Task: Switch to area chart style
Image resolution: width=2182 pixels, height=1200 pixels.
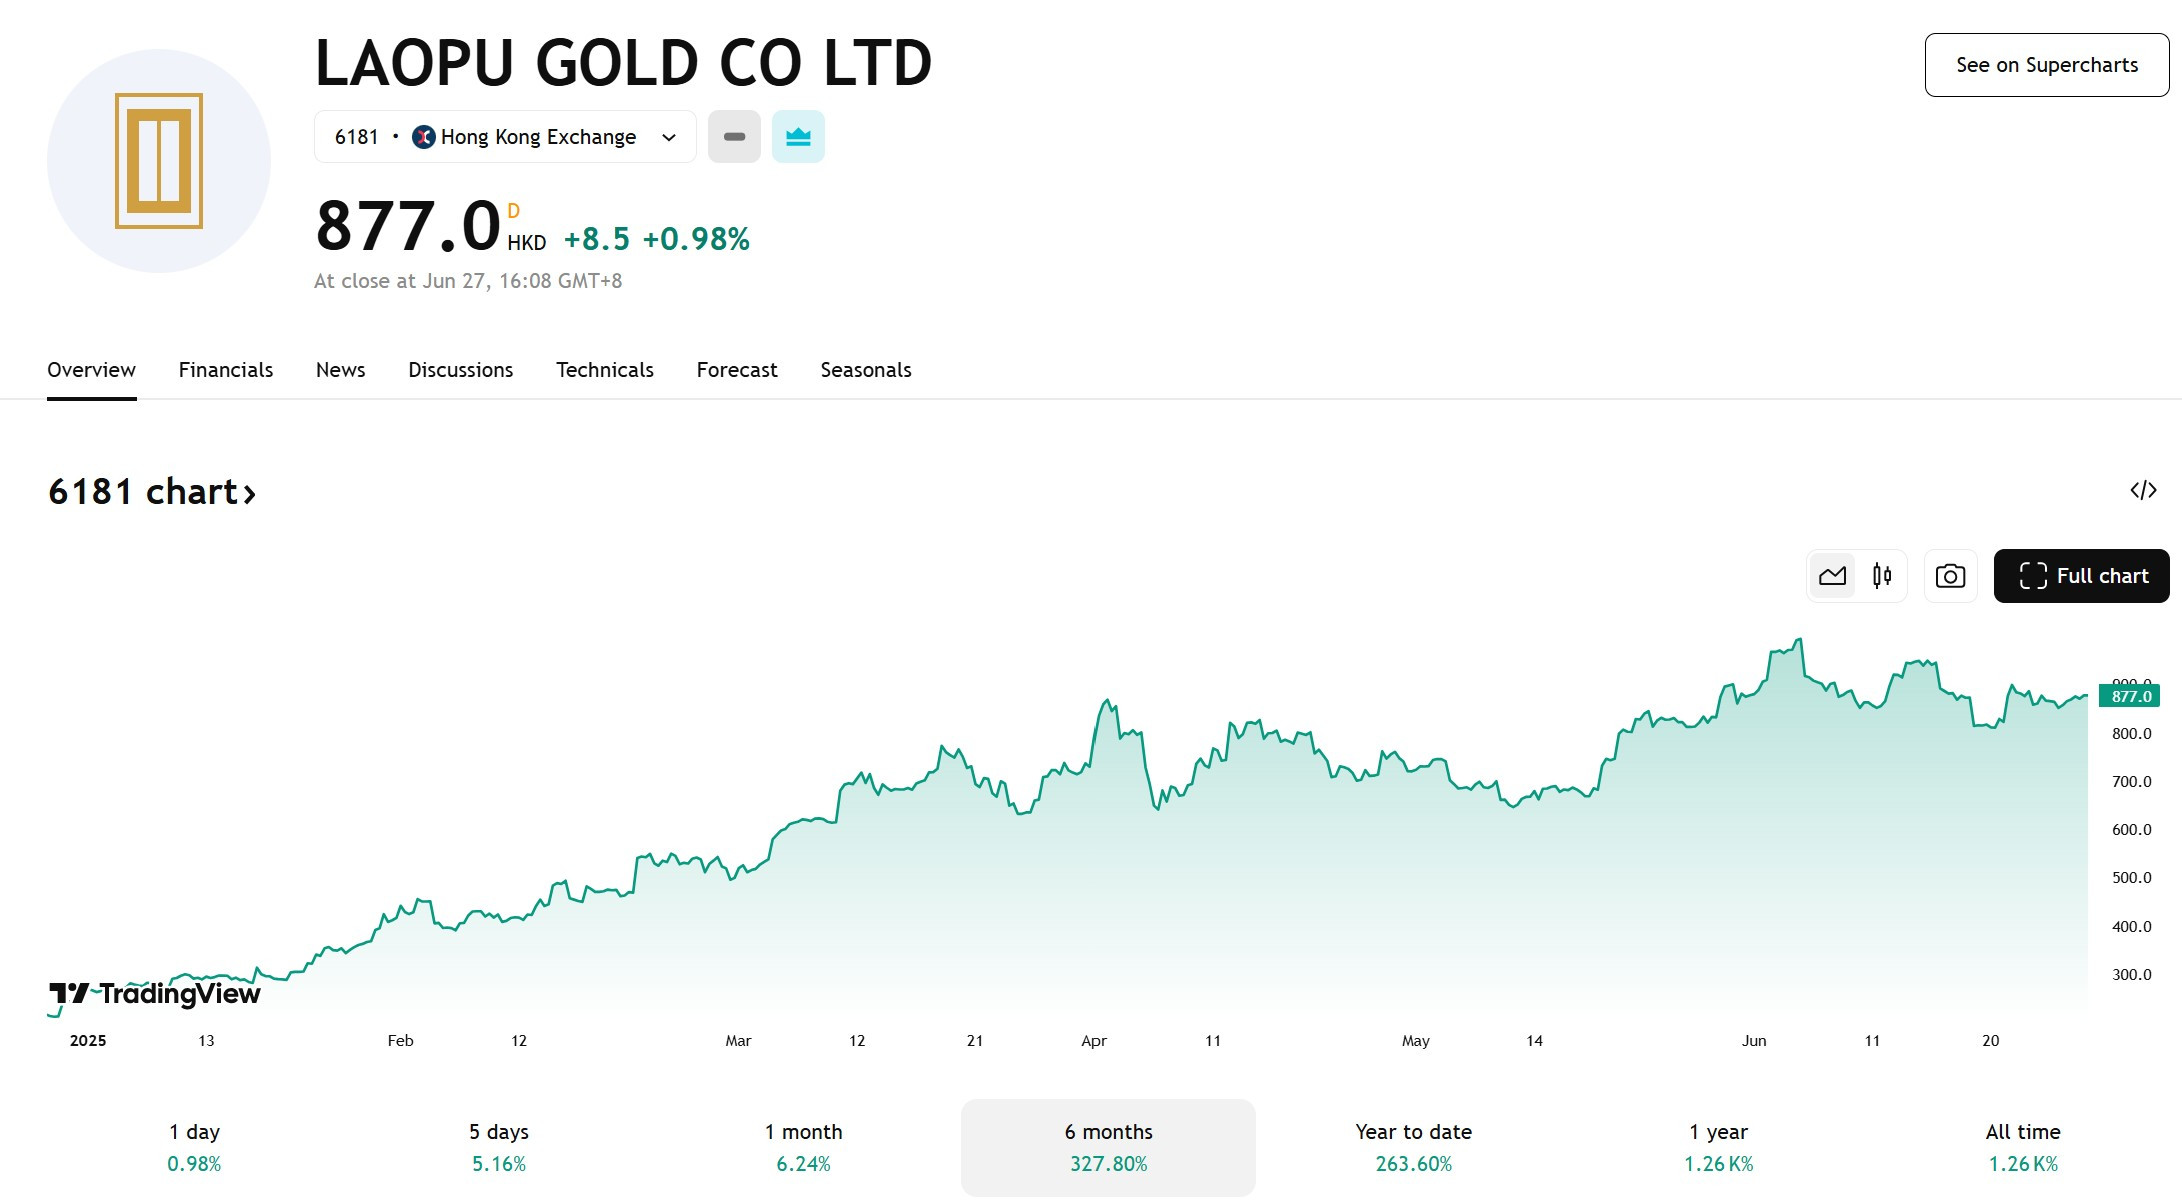Action: (1832, 576)
